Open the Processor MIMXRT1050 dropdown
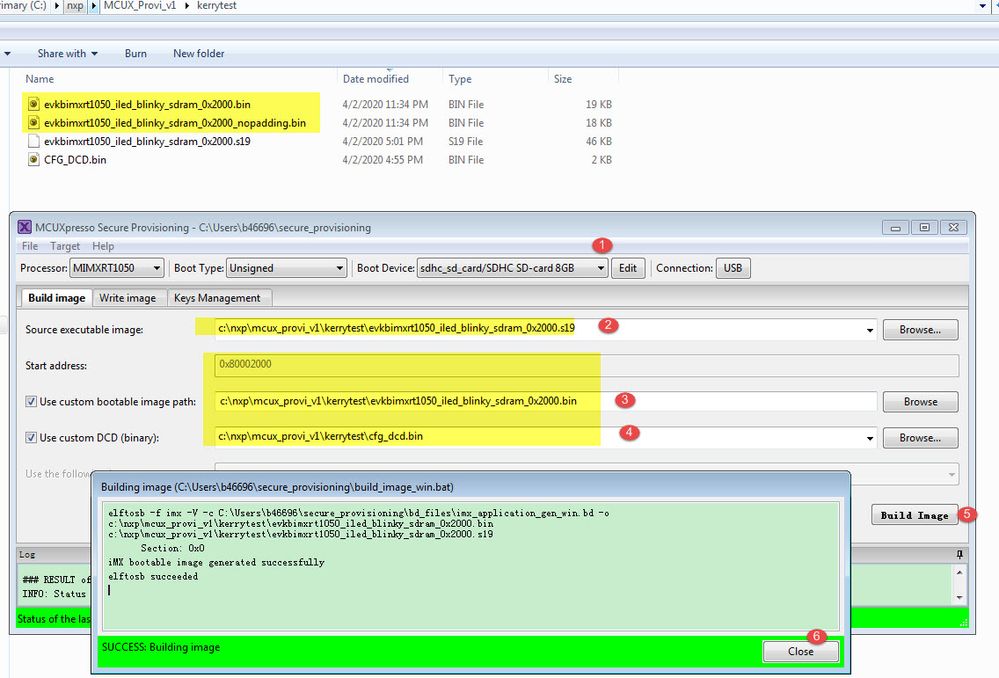Image resolution: width=999 pixels, height=678 pixels. [x=117, y=268]
